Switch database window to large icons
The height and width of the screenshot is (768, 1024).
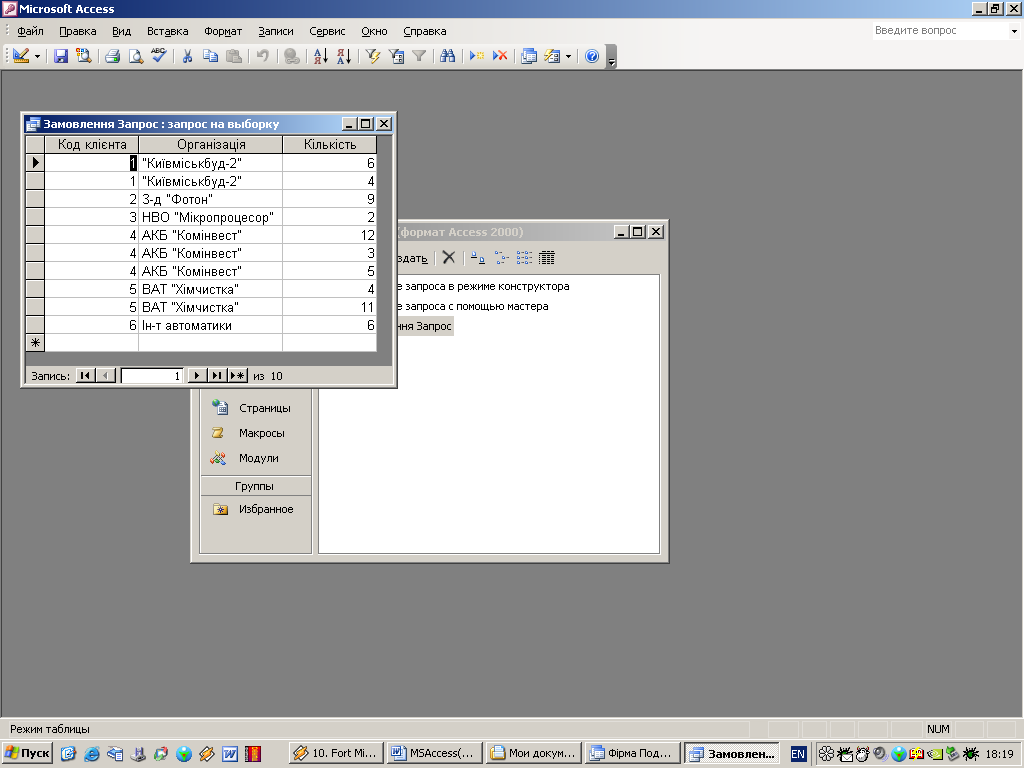478,258
